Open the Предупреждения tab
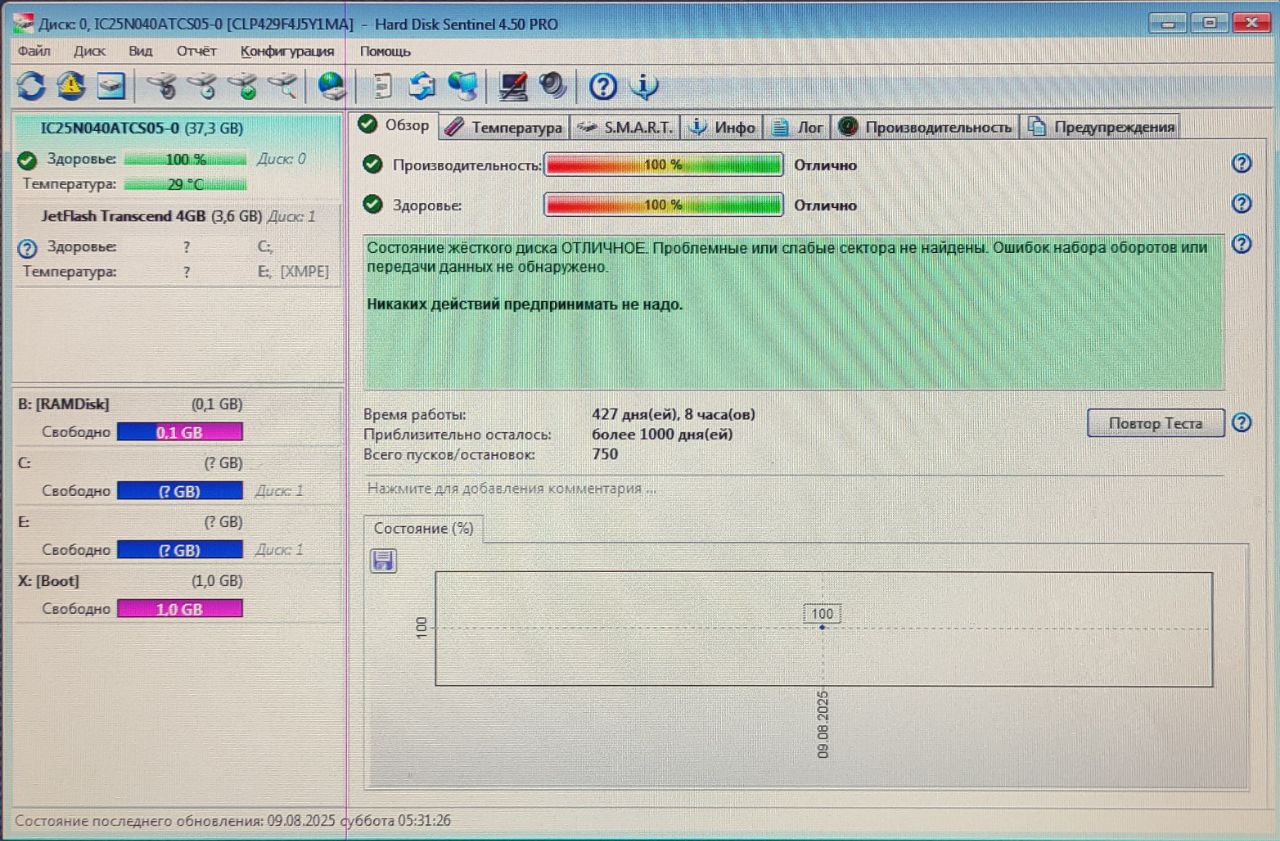 1100,127
